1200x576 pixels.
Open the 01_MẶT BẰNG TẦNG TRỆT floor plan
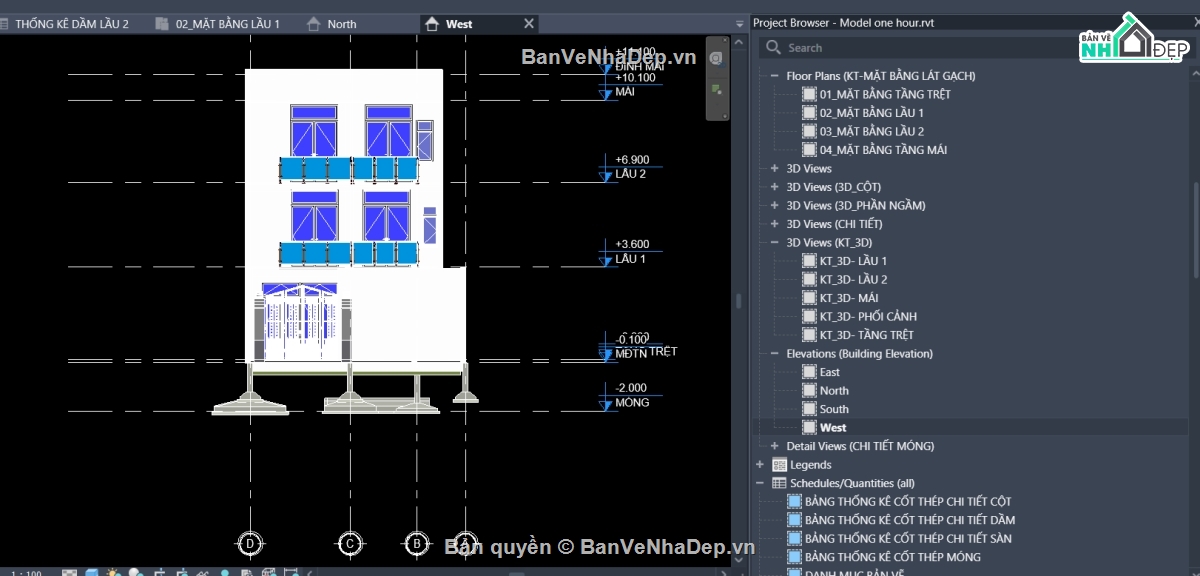[885, 94]
